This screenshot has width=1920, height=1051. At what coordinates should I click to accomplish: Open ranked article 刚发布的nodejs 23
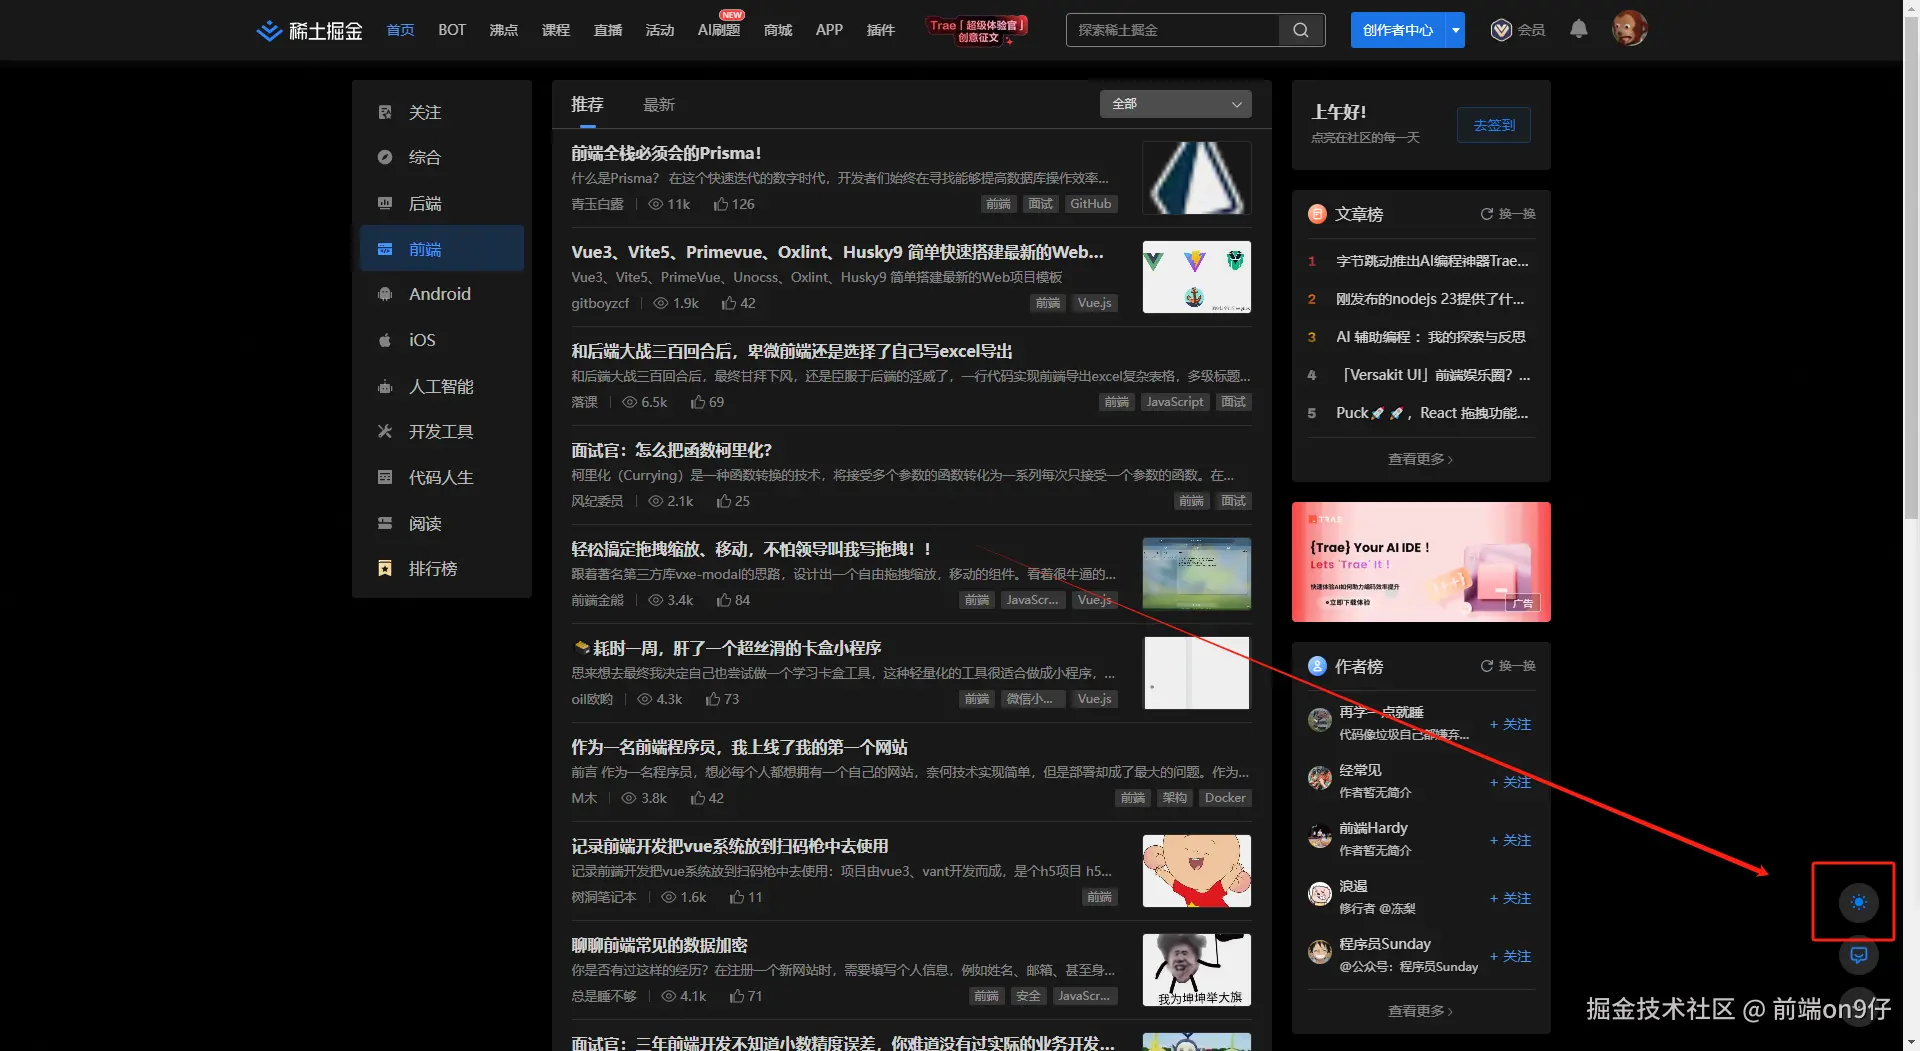pyautogui.click(x=1430, y=299)
